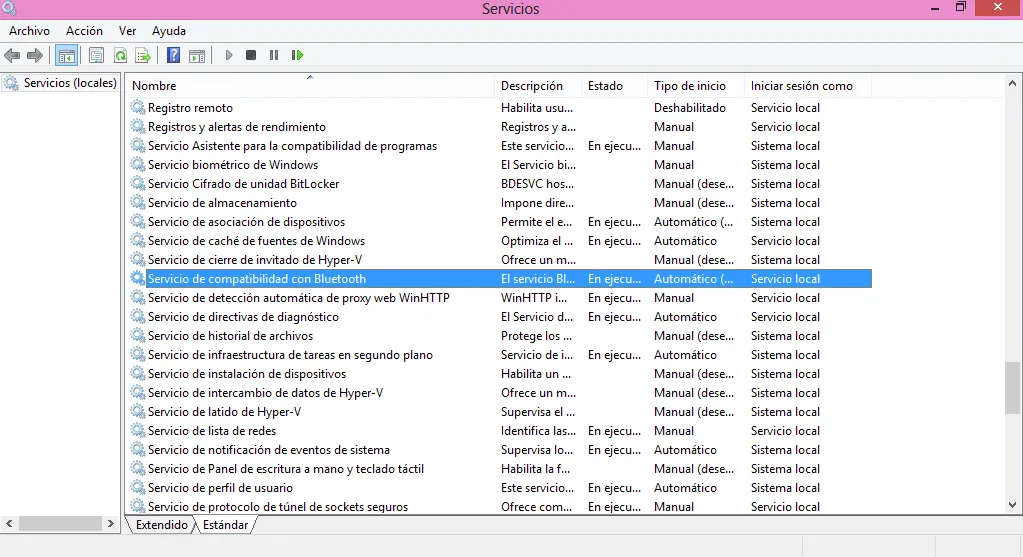Open the Help toolbar icon
Image resolution: width=1023 pixels, height=557 pixels.
pyautogui.click(x=173, y=55)
